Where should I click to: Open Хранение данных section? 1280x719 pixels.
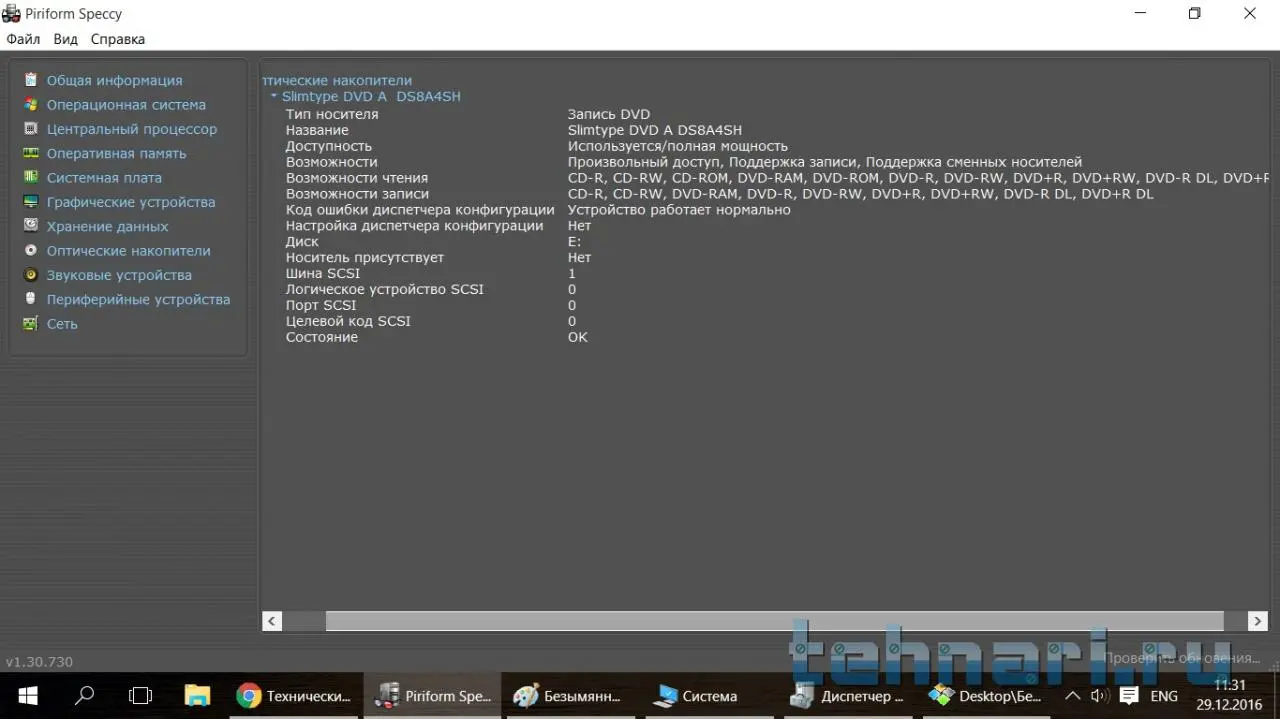107,226
